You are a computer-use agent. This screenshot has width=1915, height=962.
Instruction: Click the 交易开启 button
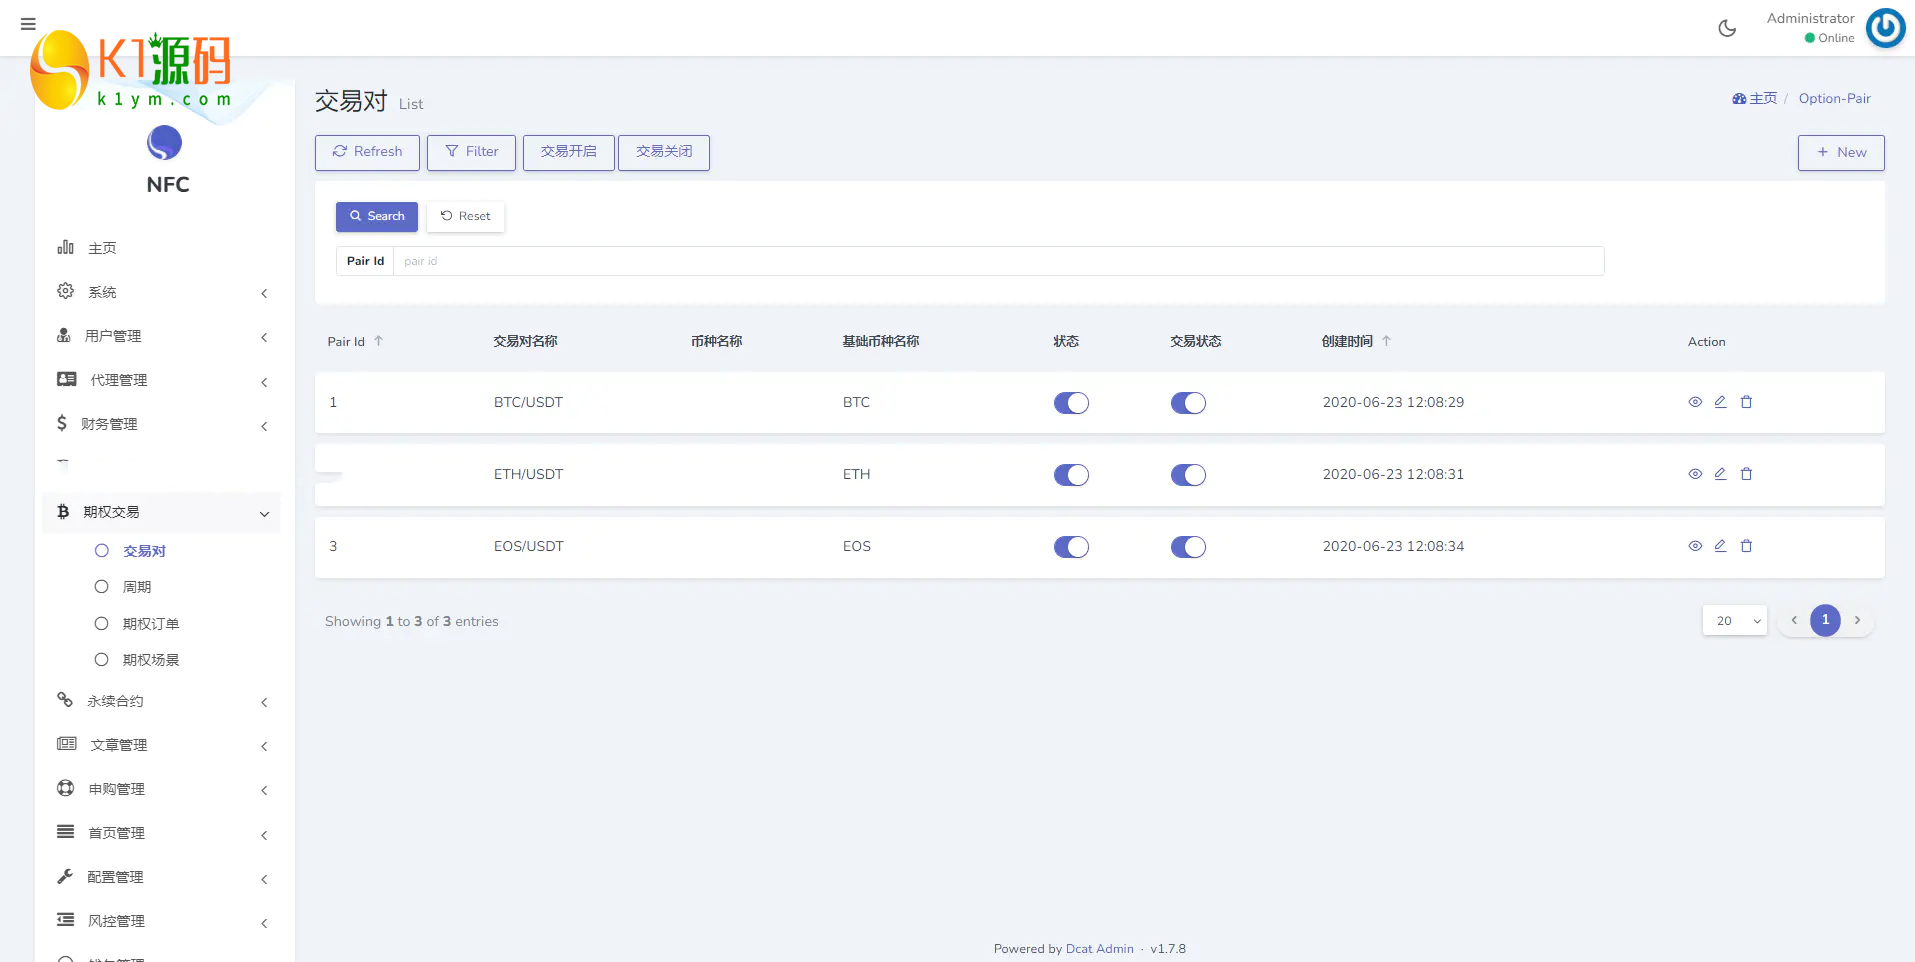568,152
